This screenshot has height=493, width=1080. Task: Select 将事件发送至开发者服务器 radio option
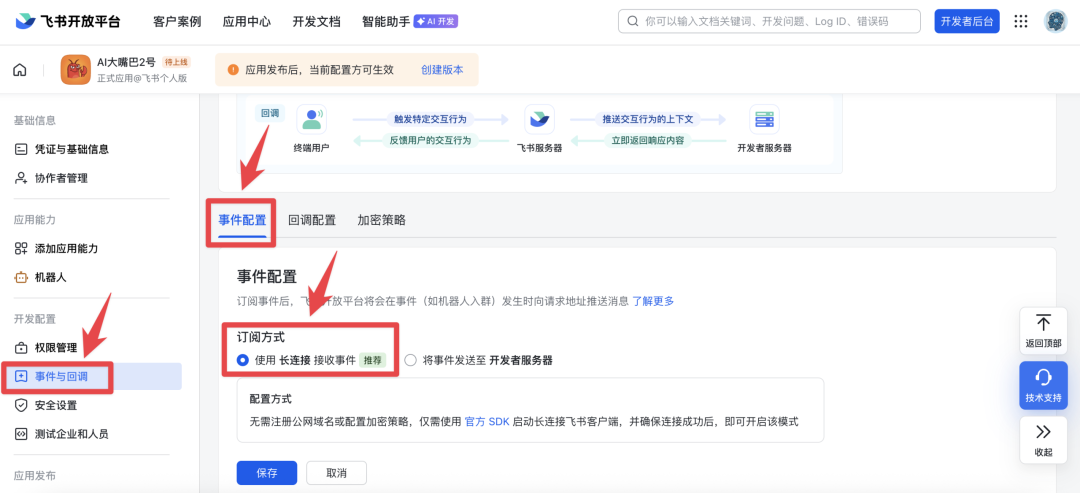411,360
